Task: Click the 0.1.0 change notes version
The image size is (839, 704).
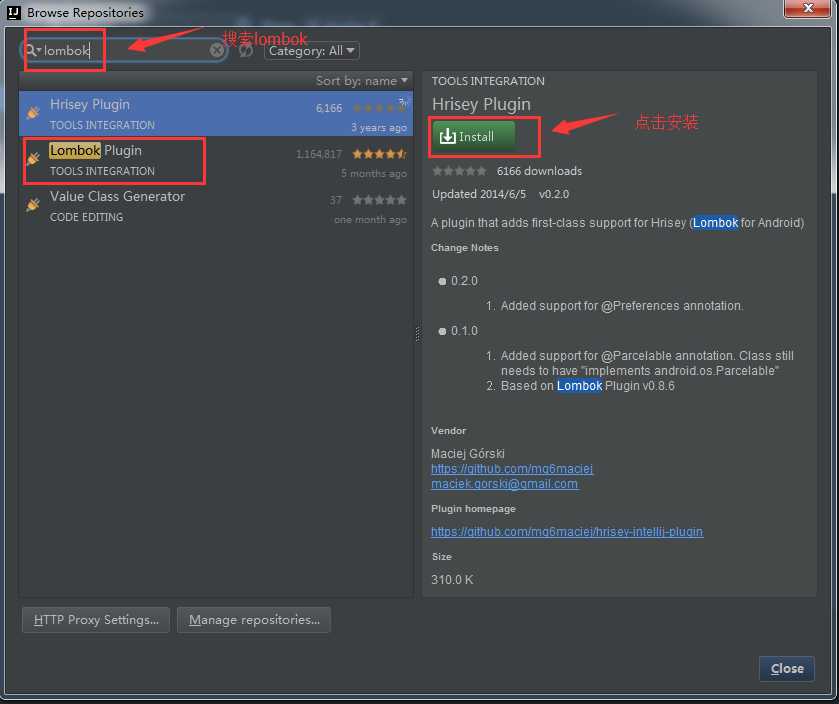Action: 464,331
